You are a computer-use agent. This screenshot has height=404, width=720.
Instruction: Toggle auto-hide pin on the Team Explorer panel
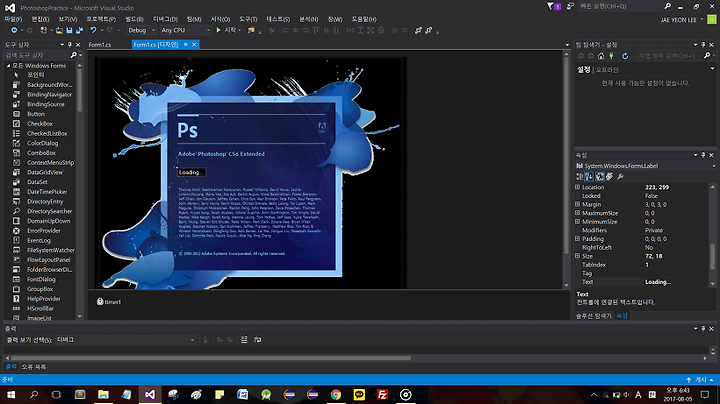pos(703,45)
